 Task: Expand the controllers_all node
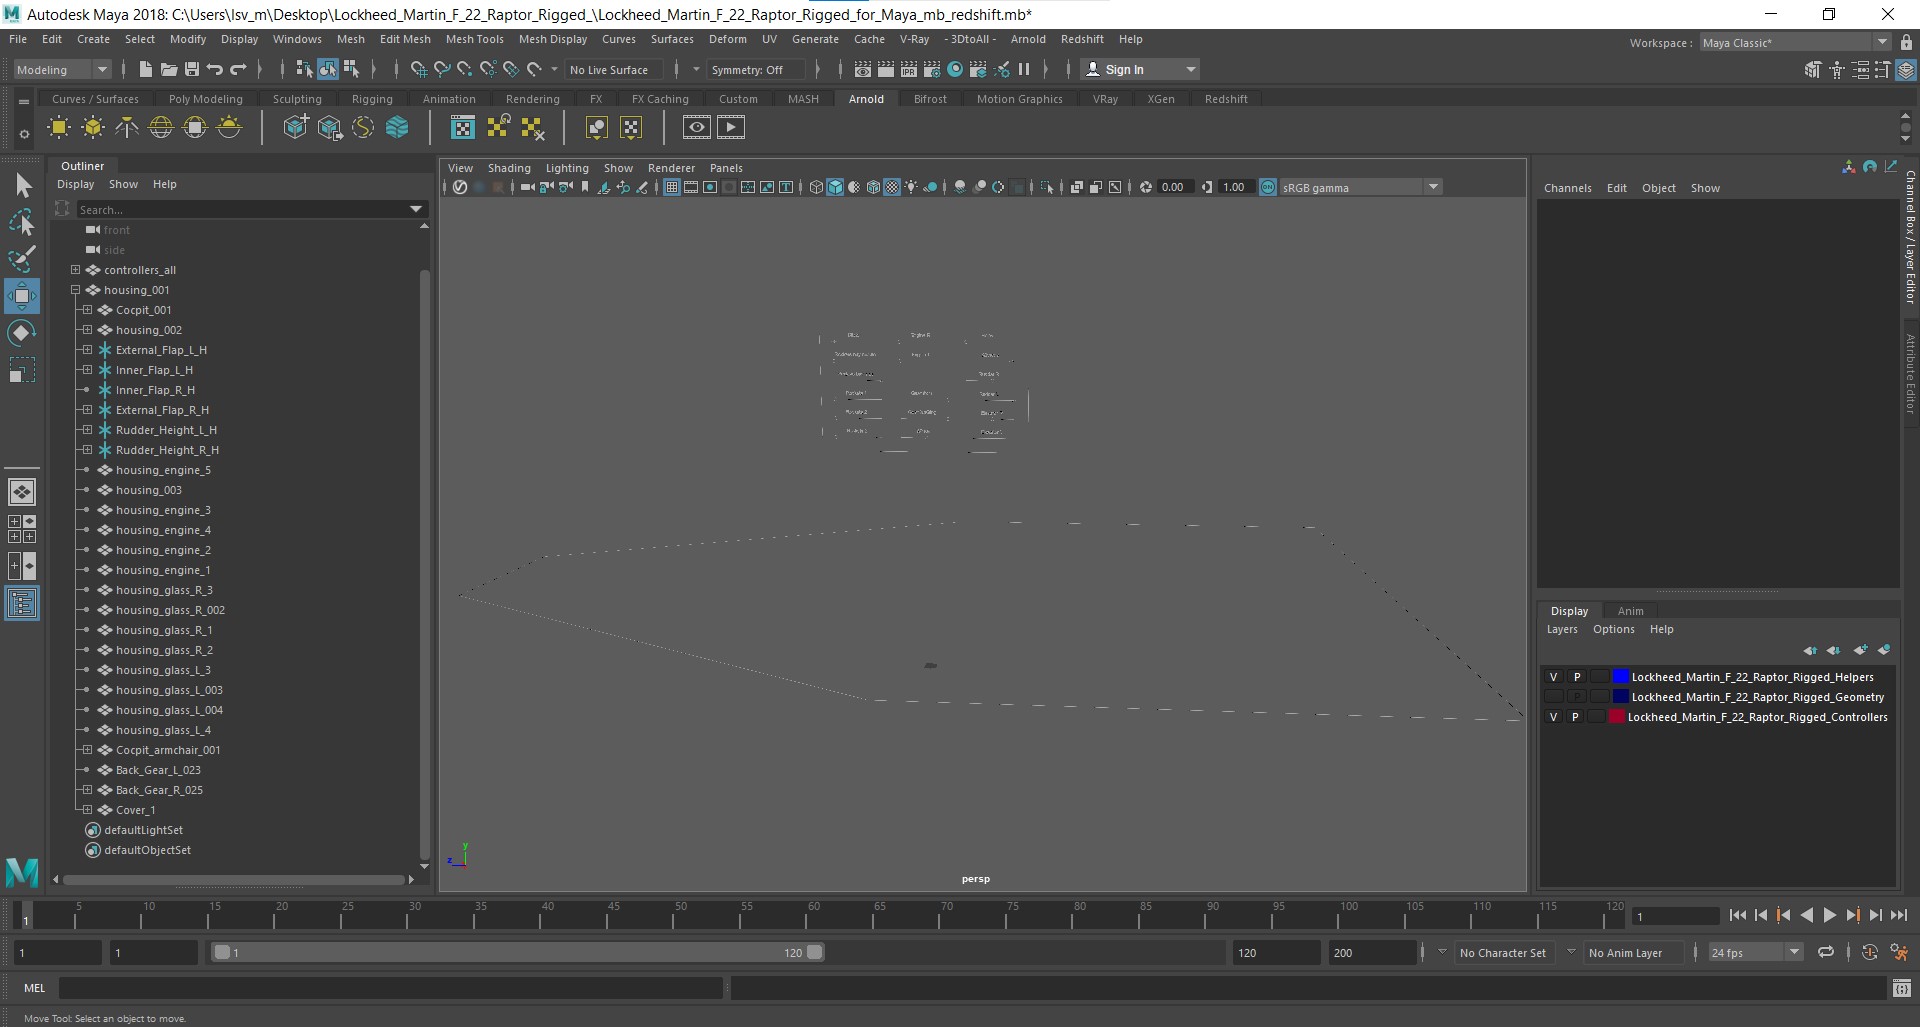tap(75, 270)
